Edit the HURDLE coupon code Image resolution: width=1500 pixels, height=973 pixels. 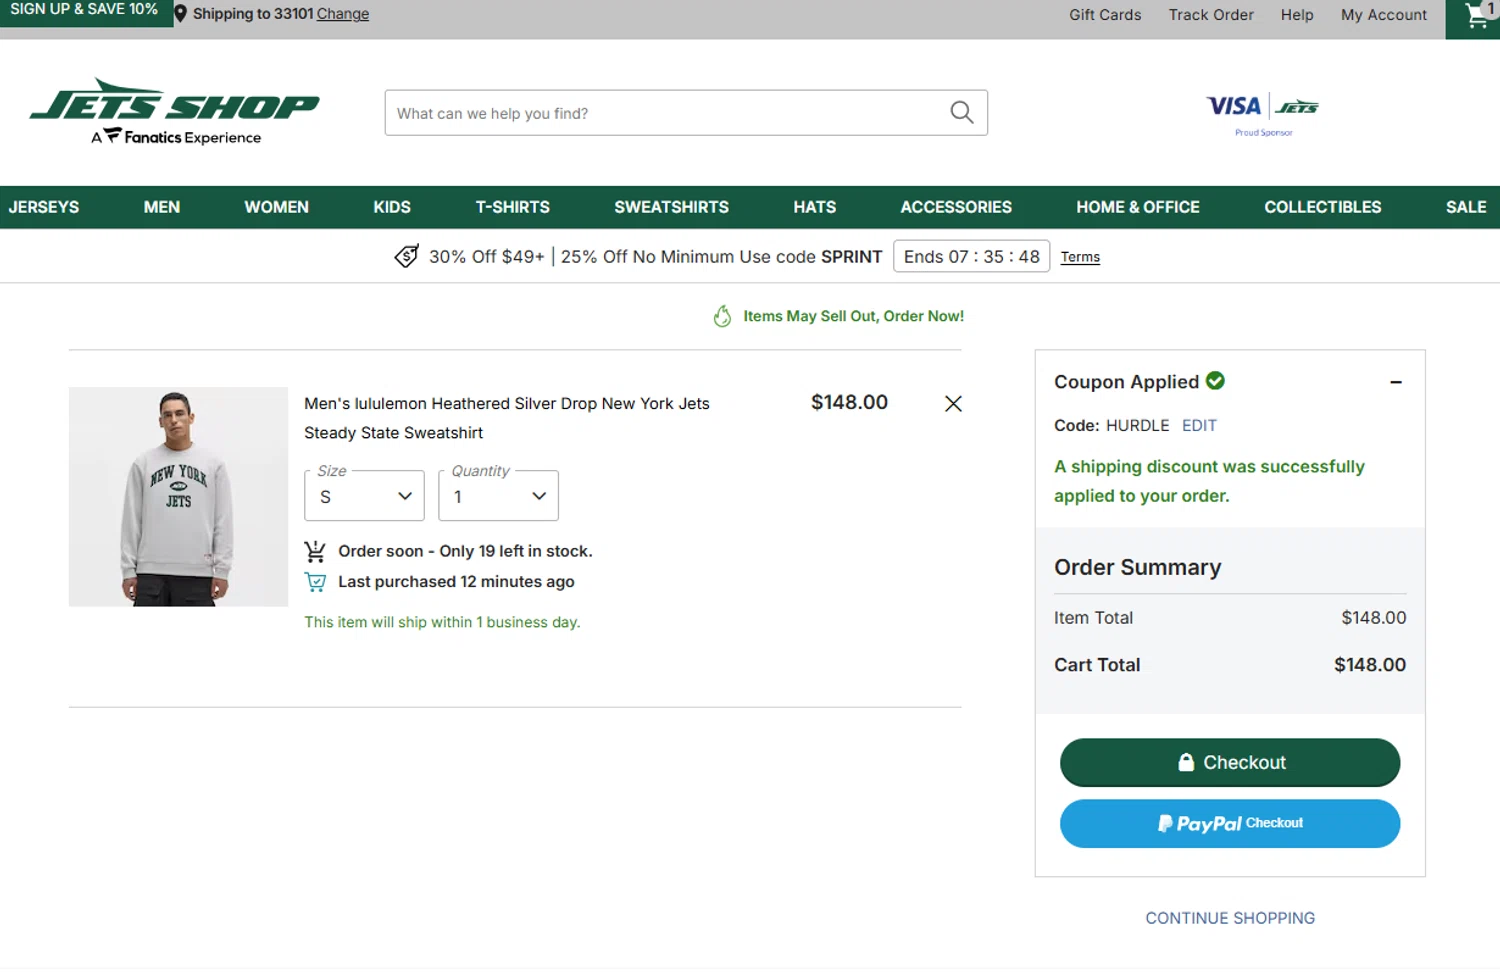point(1199,425)
